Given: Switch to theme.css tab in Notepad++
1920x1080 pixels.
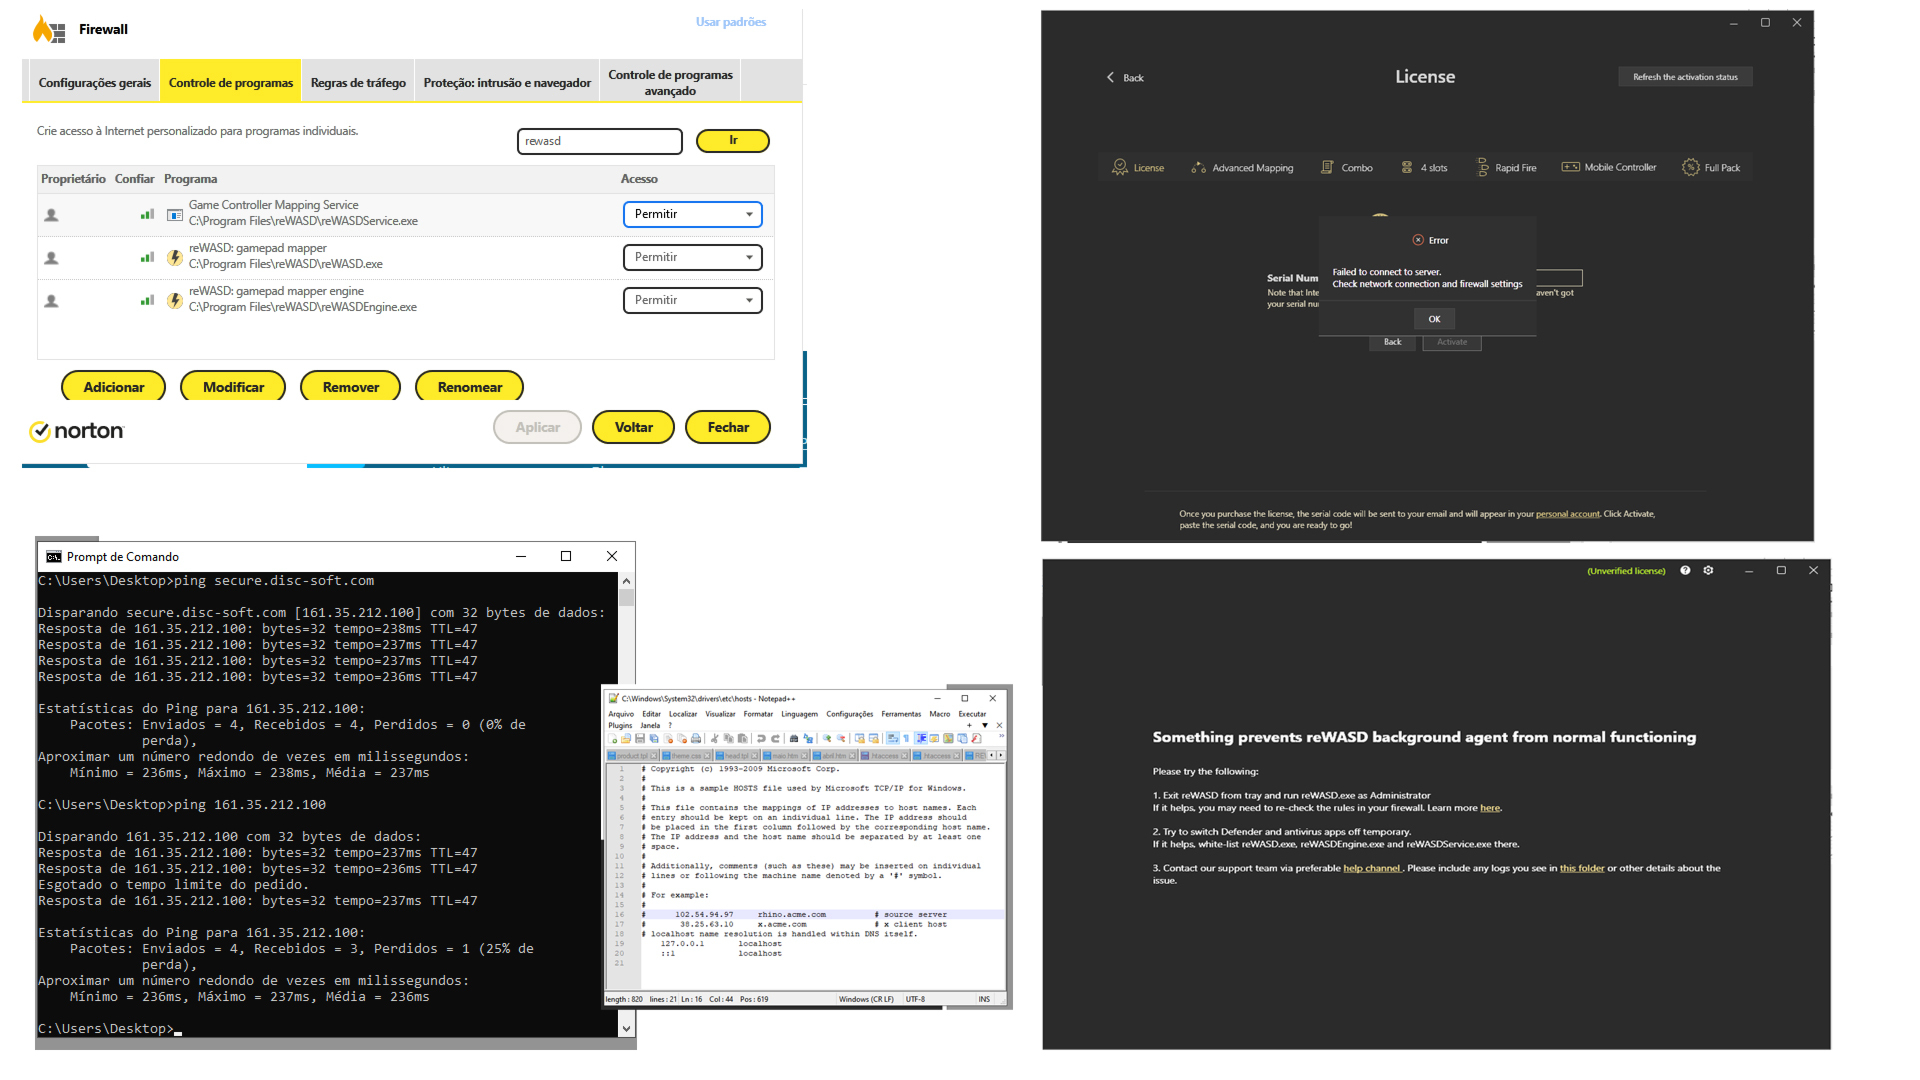Looking at the screenshot, I should tap(686, 756).
